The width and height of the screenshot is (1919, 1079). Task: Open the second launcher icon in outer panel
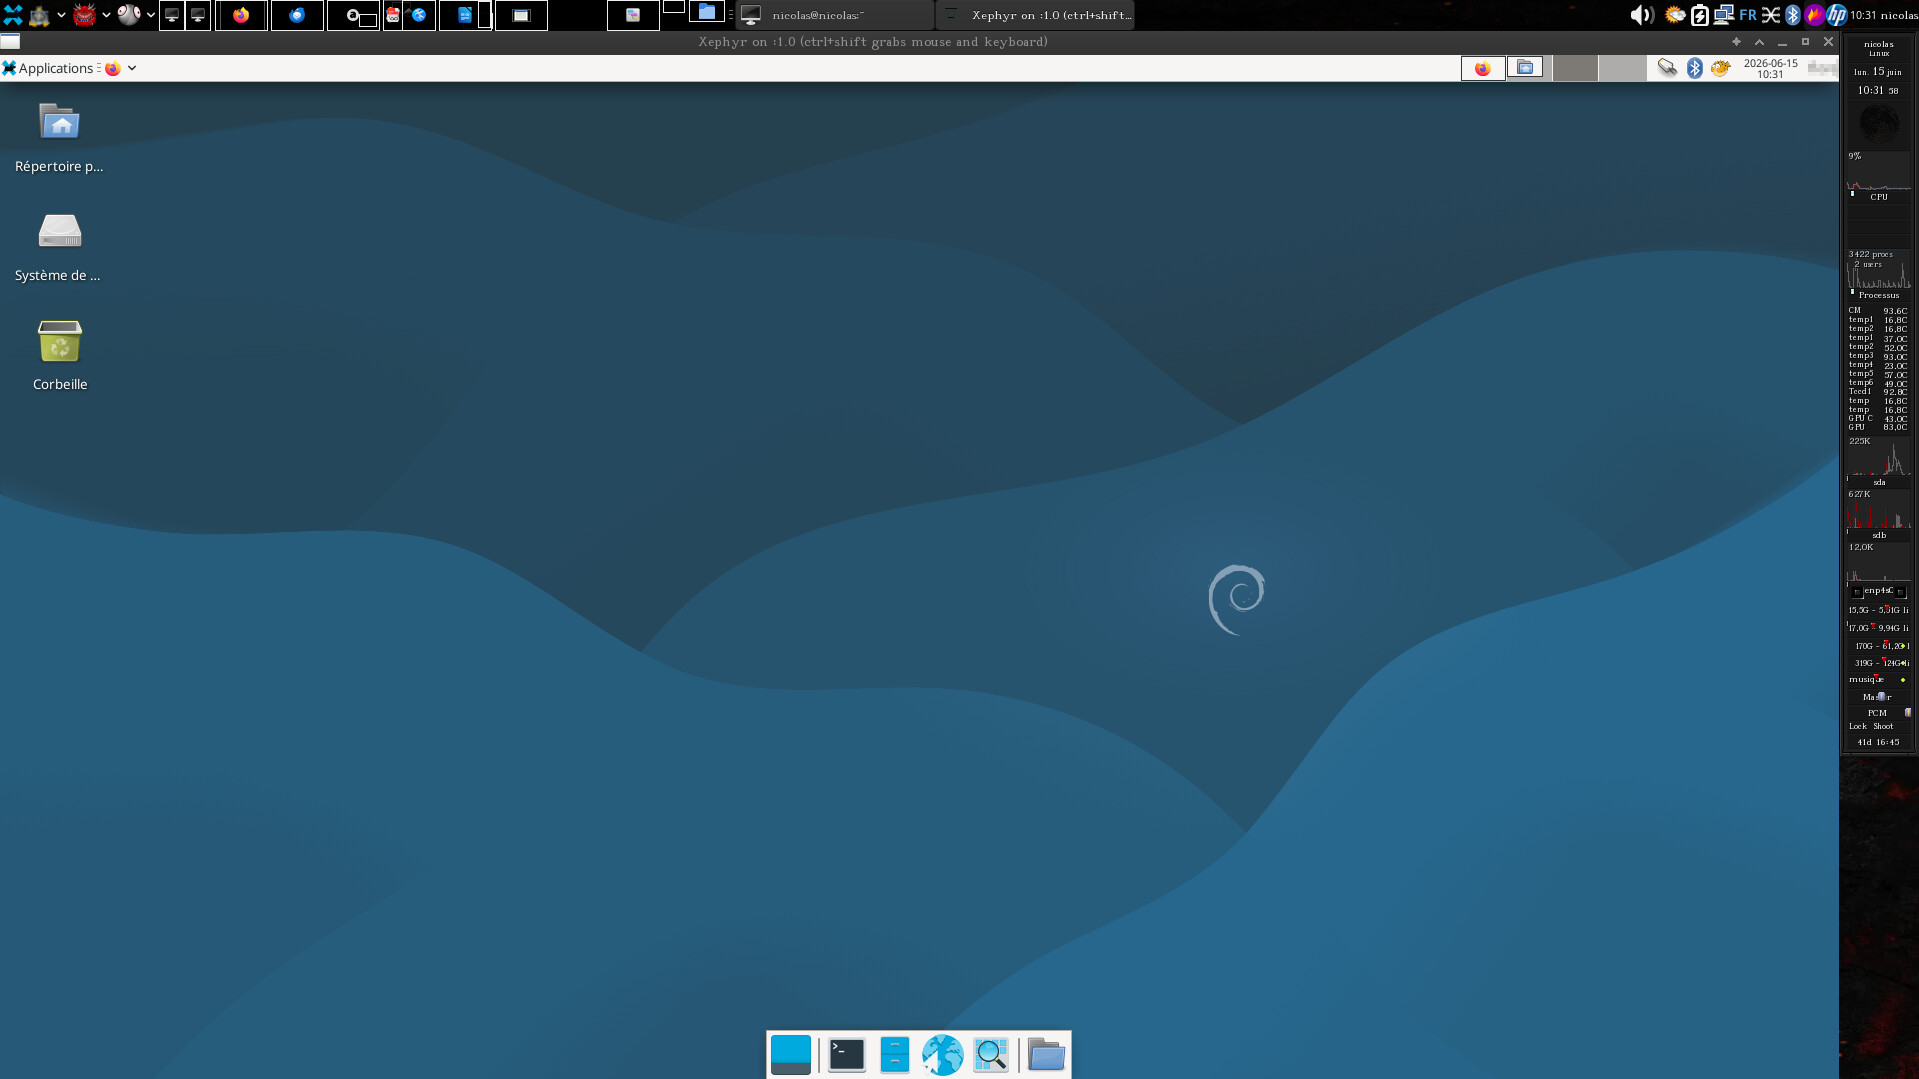39,15
